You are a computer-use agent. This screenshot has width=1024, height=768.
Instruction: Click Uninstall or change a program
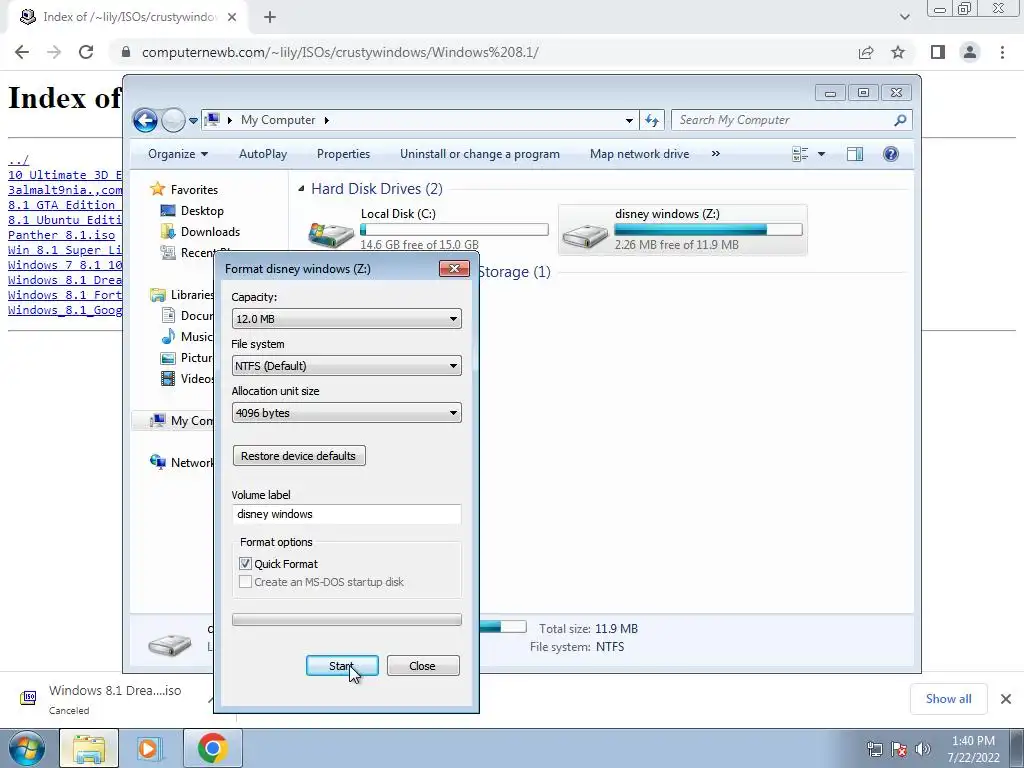point(480,154)
